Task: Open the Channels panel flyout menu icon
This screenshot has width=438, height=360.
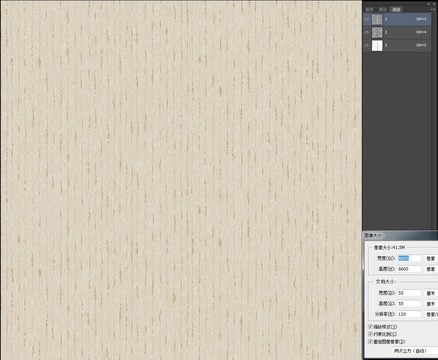Action: coord(433,10)
